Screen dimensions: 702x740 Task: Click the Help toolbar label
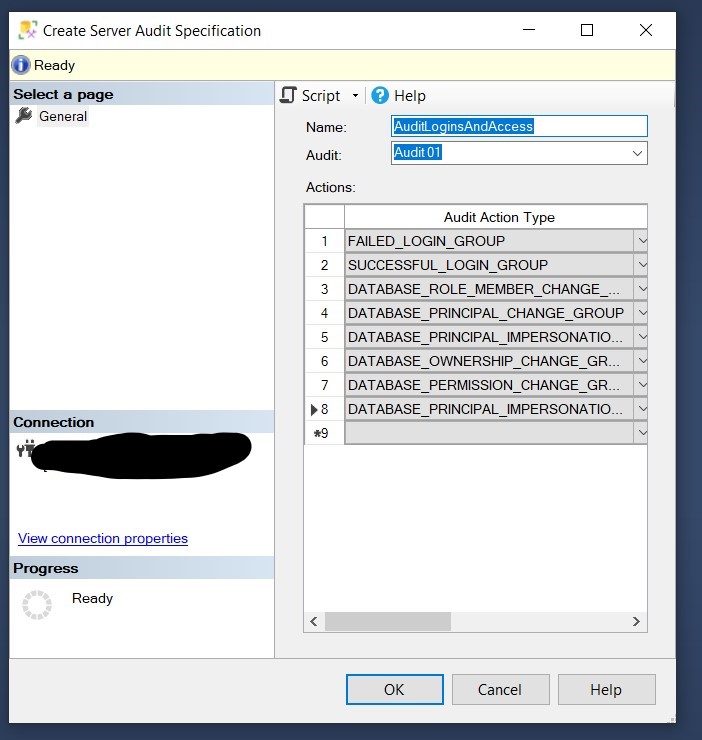pos(410,96)
